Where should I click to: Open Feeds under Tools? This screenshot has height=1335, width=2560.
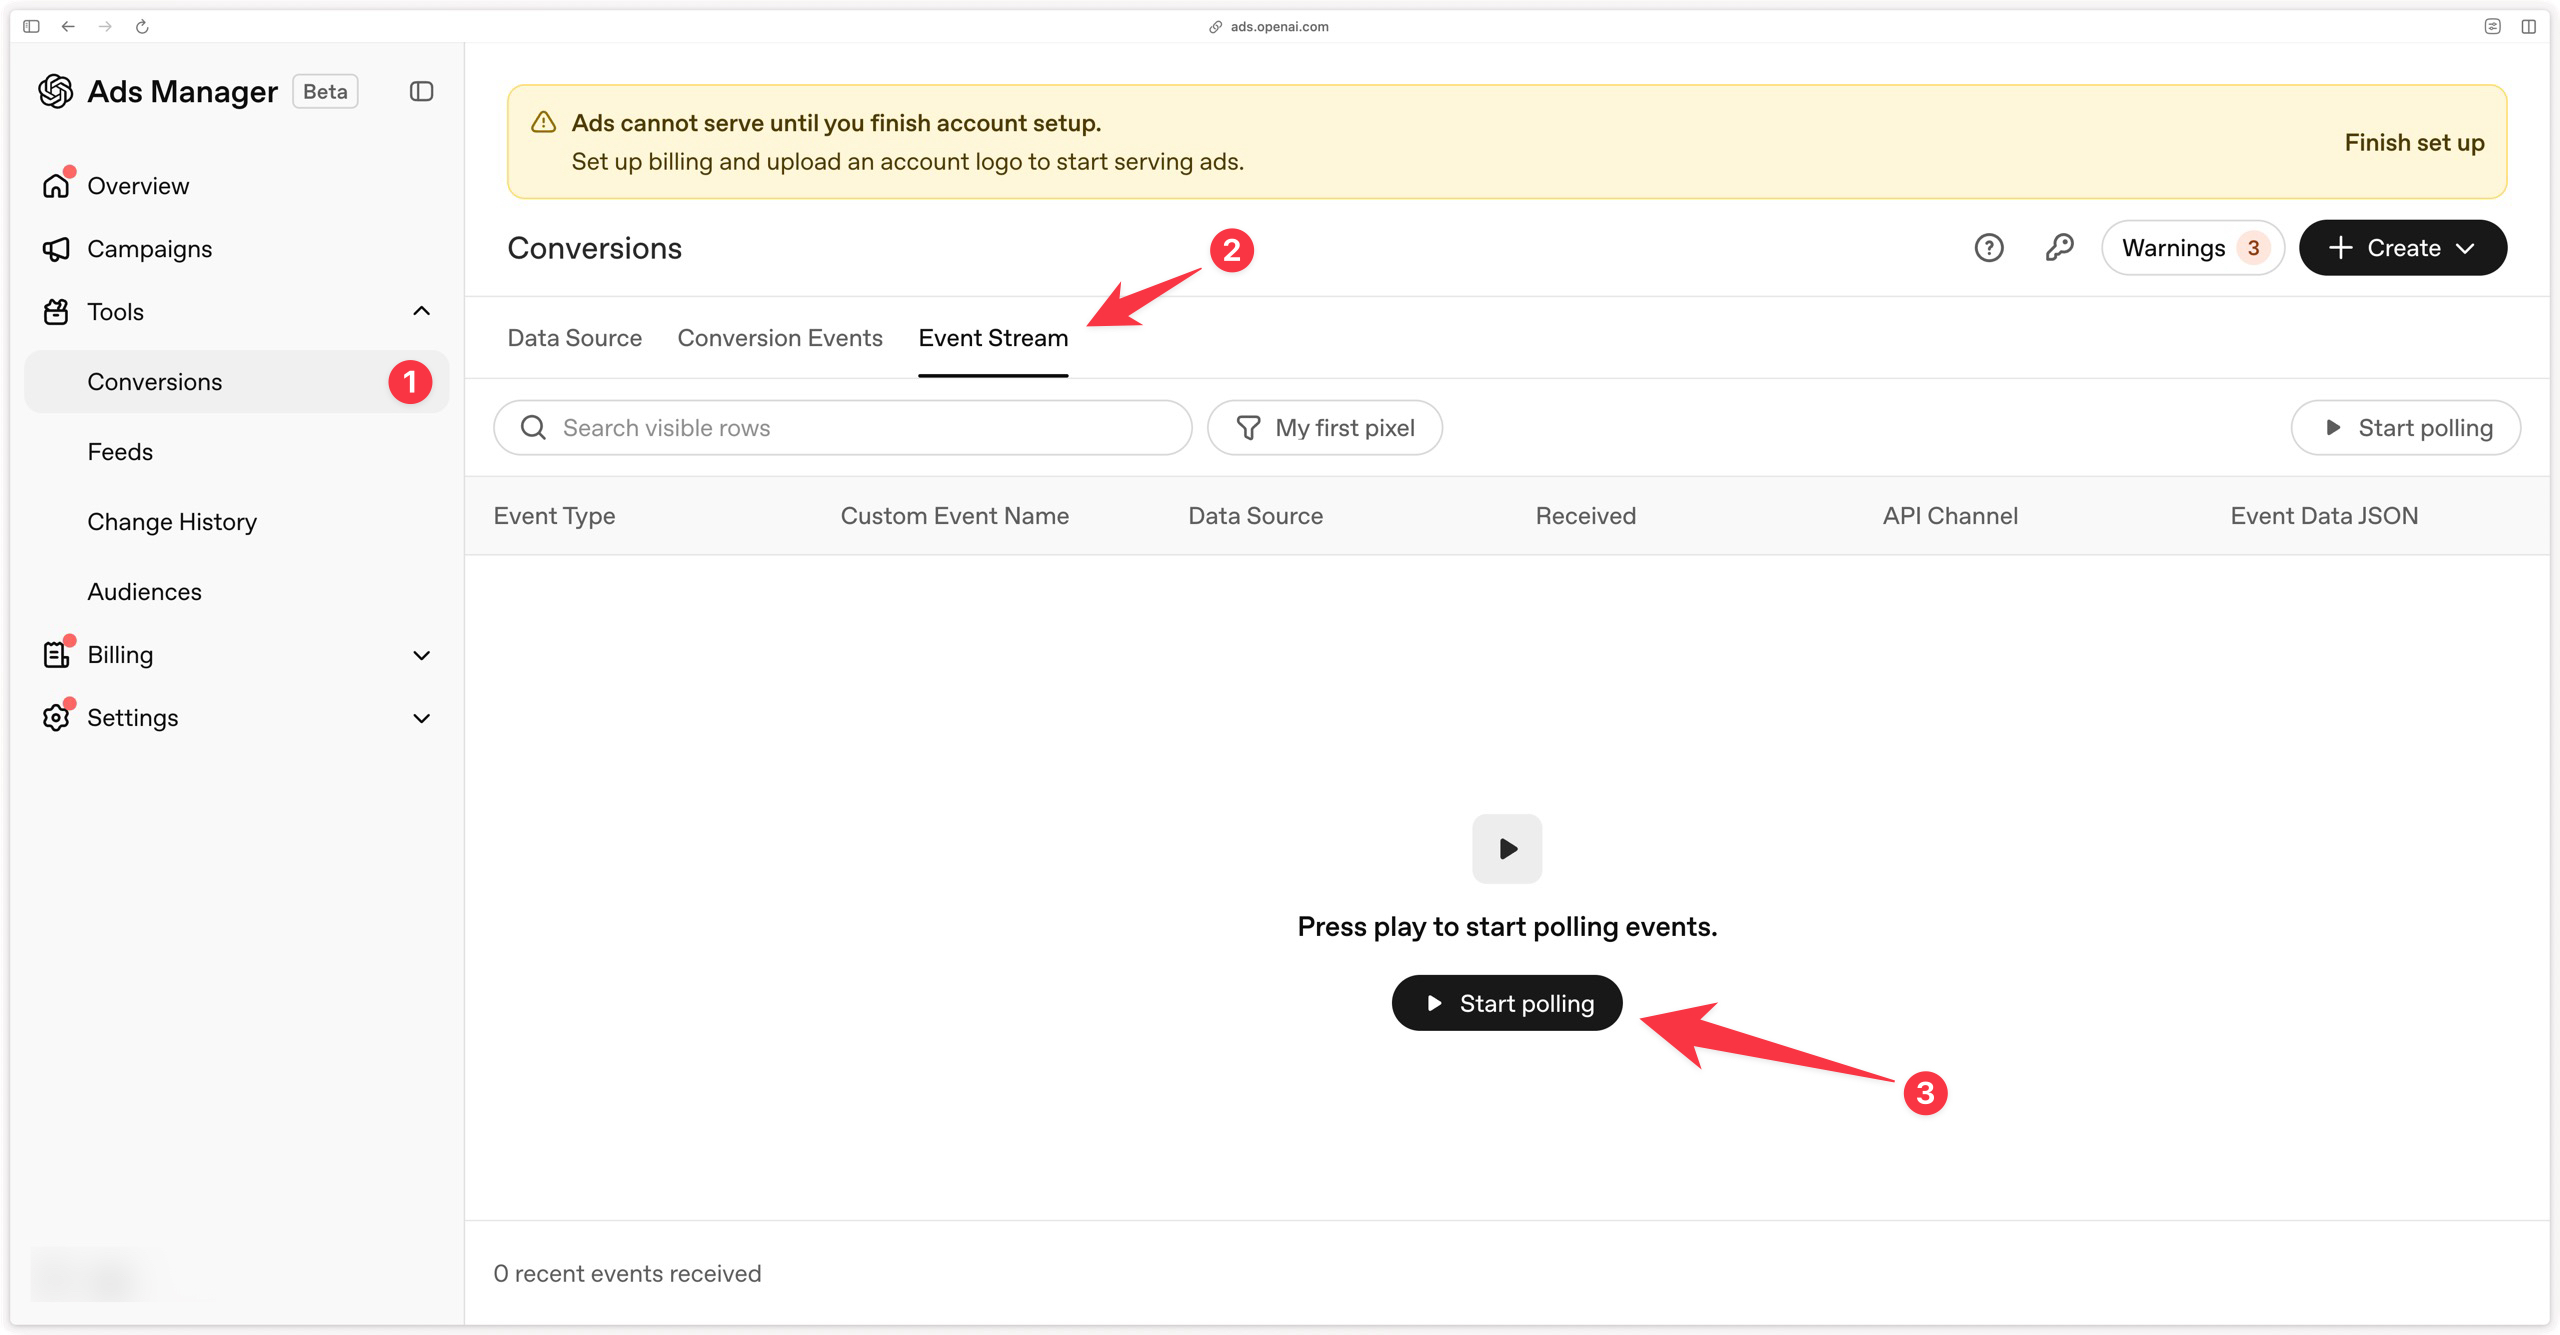pyautogui.click(x=120, y=452)
